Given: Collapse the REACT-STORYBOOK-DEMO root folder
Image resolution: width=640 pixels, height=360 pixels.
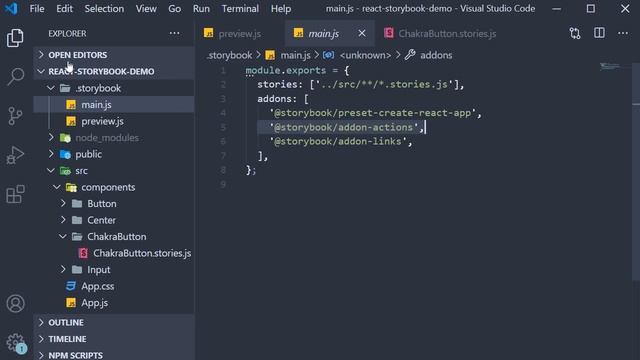Looking at the screenshot, I should [114, 71].
